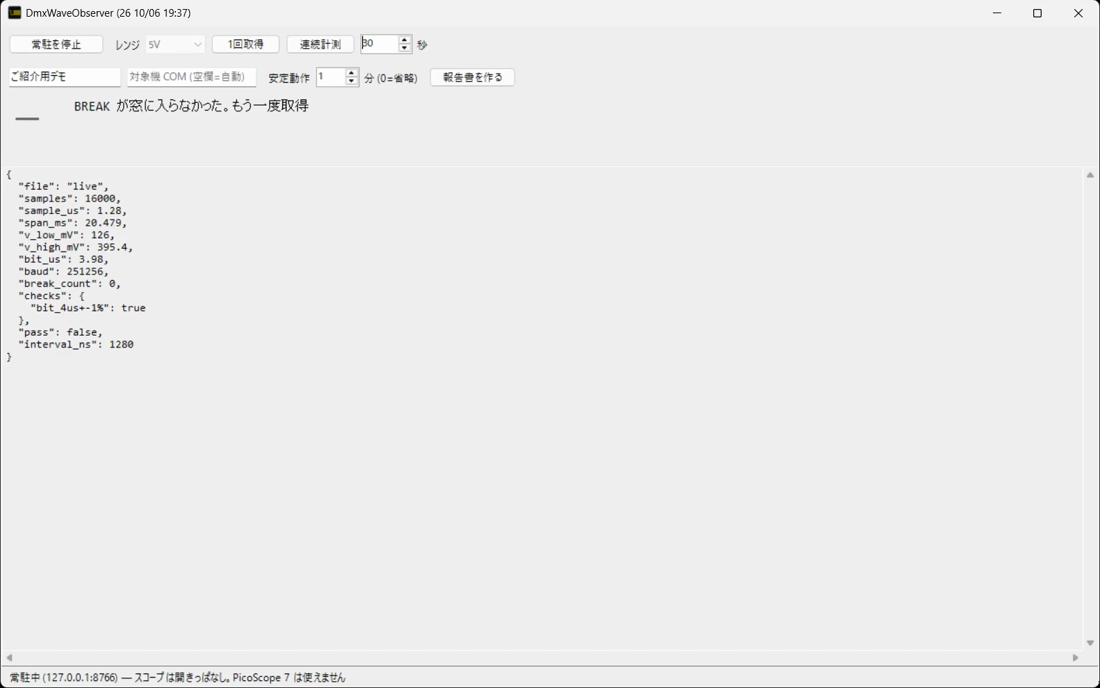Viewport: 1100px width, 688px height.
Task: Click the "v_low_mV": 126 line
Action: pos(67,235)
